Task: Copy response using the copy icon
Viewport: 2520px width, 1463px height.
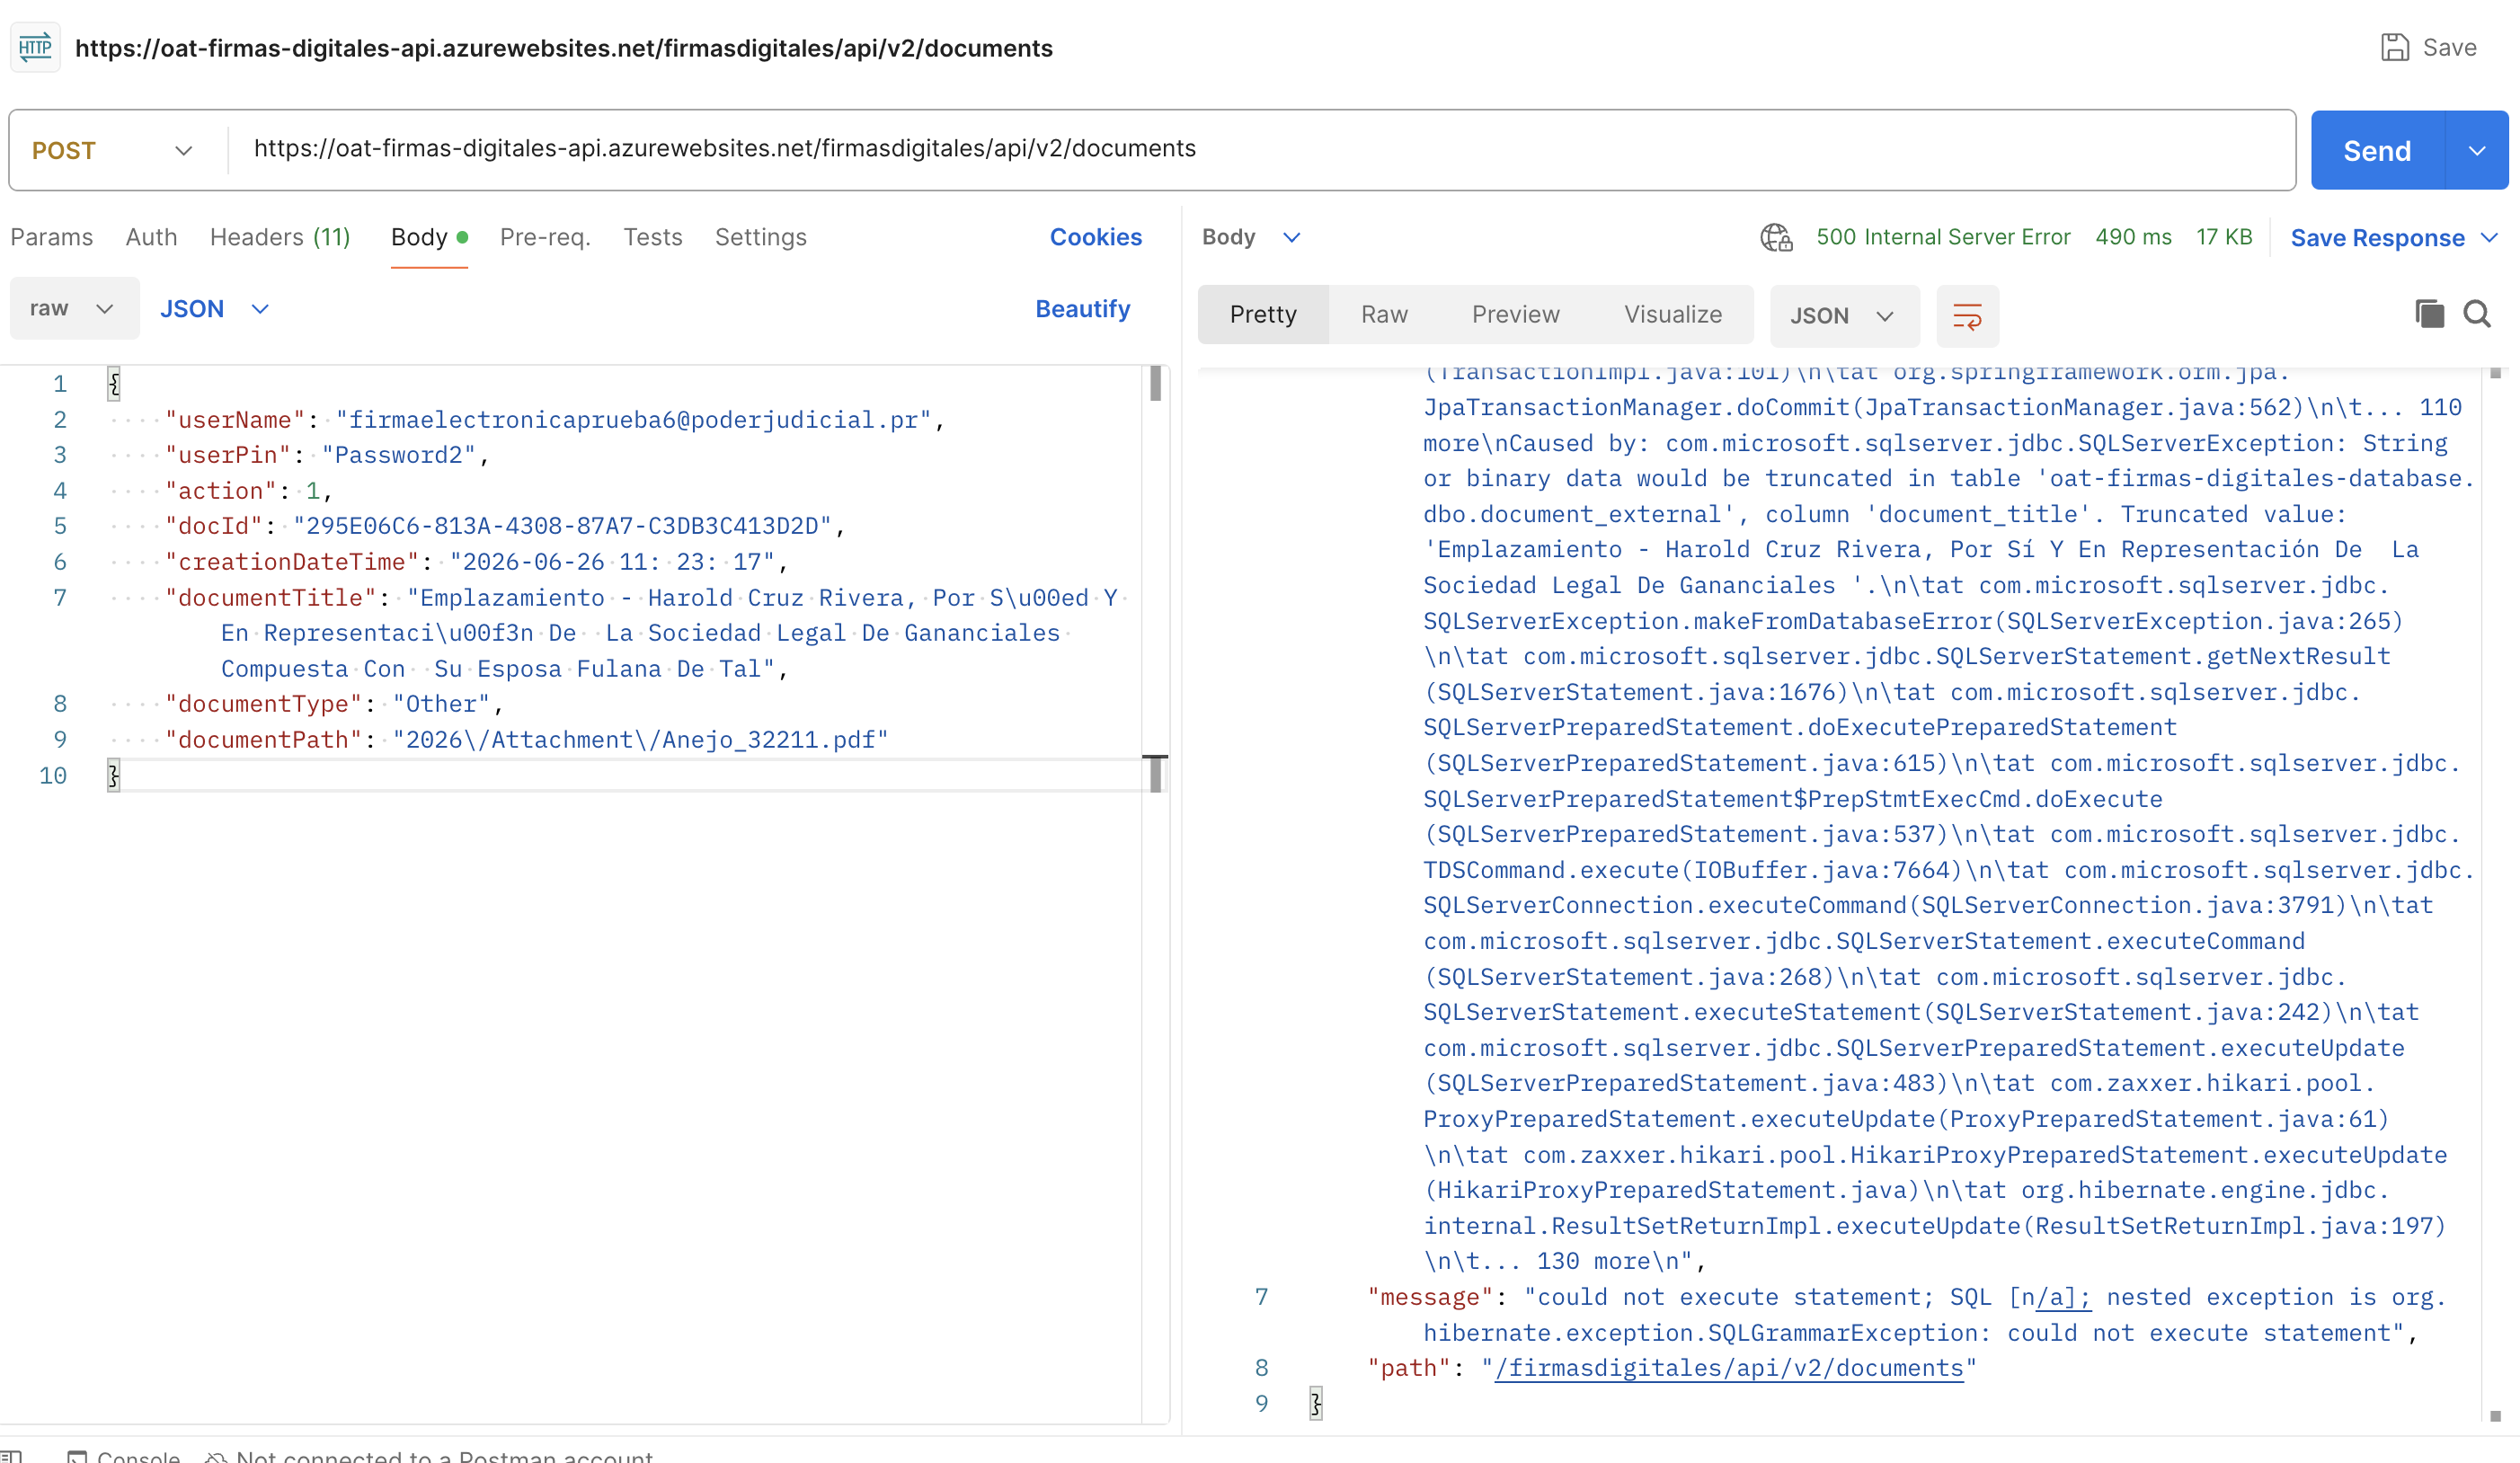Action: 2429,314
